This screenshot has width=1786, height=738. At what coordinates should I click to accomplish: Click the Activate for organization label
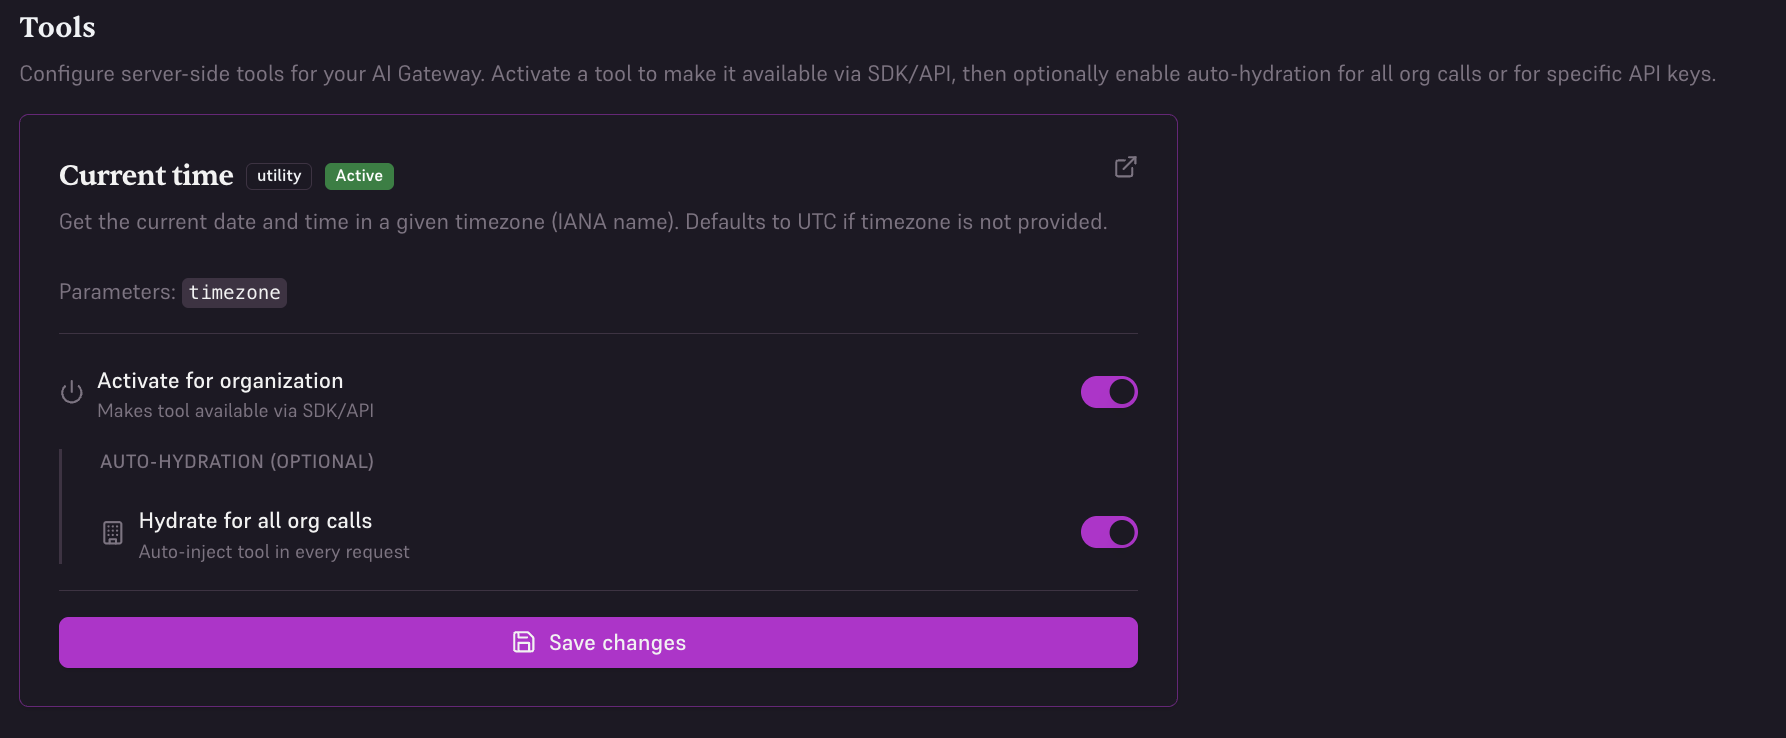(x=220, y=381)
